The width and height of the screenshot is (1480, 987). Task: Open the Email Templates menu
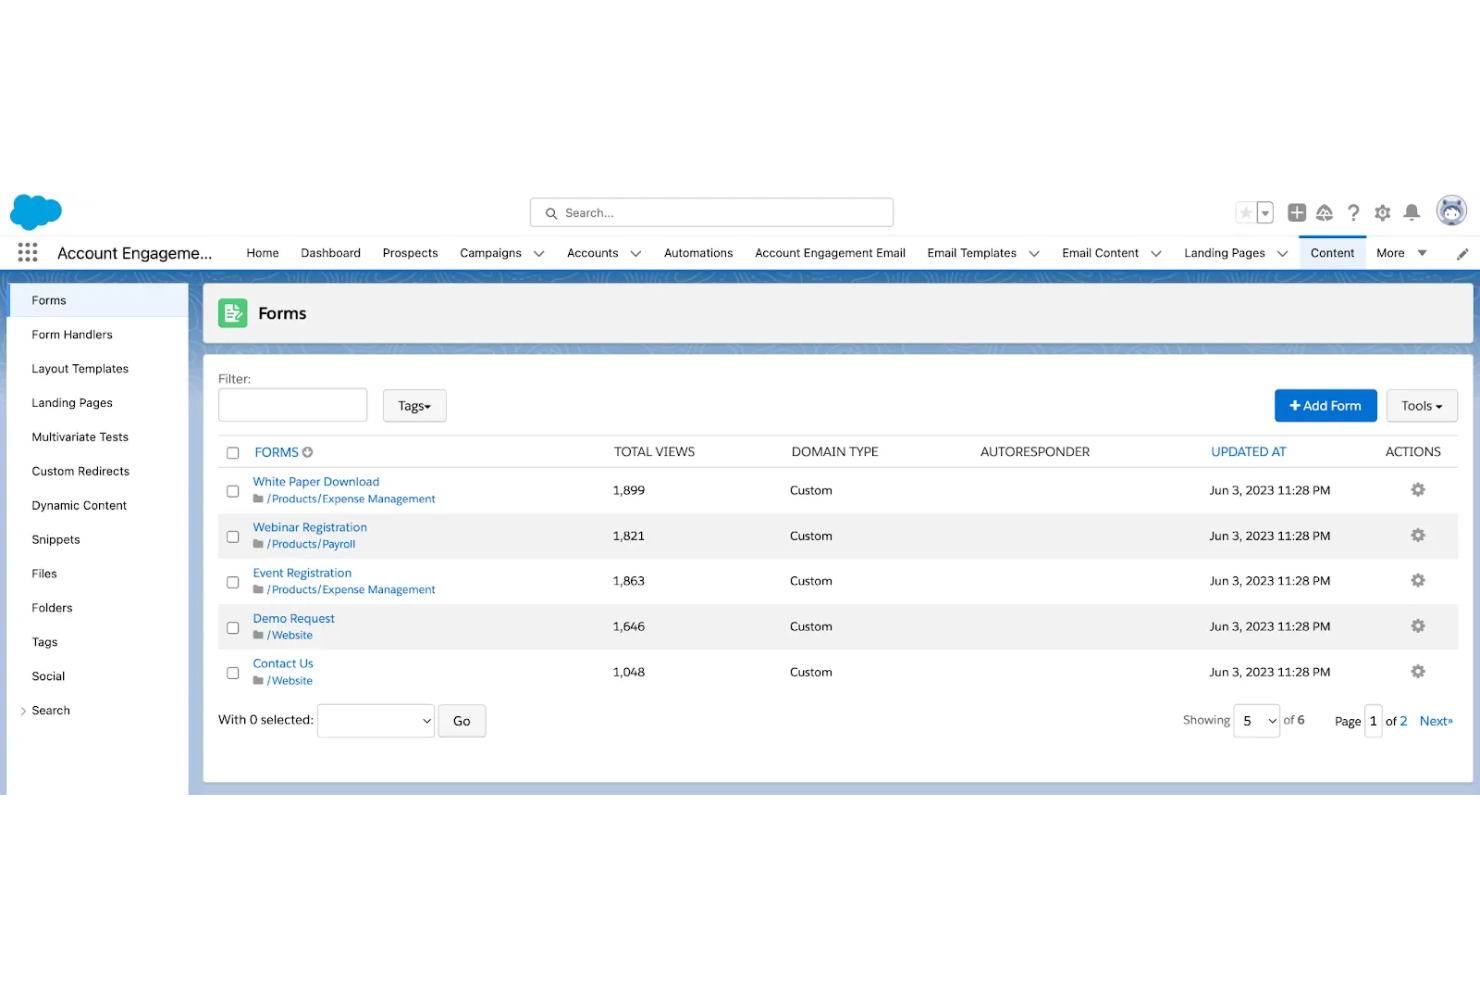[971, 252]
